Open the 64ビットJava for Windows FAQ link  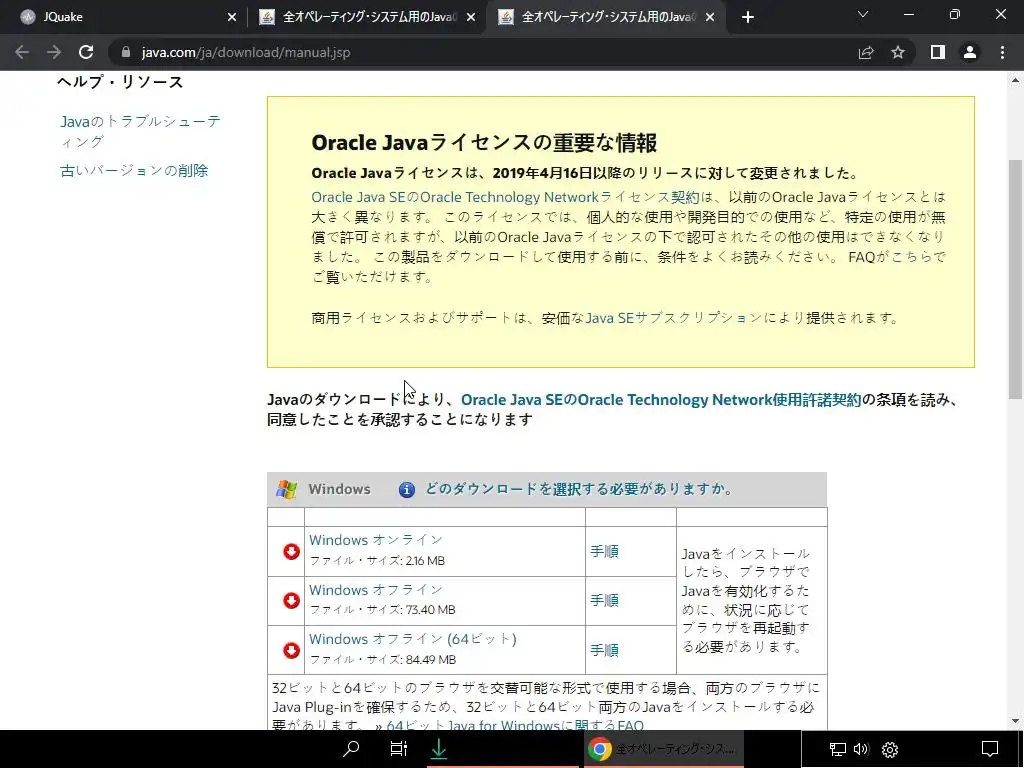click(515, 725)
